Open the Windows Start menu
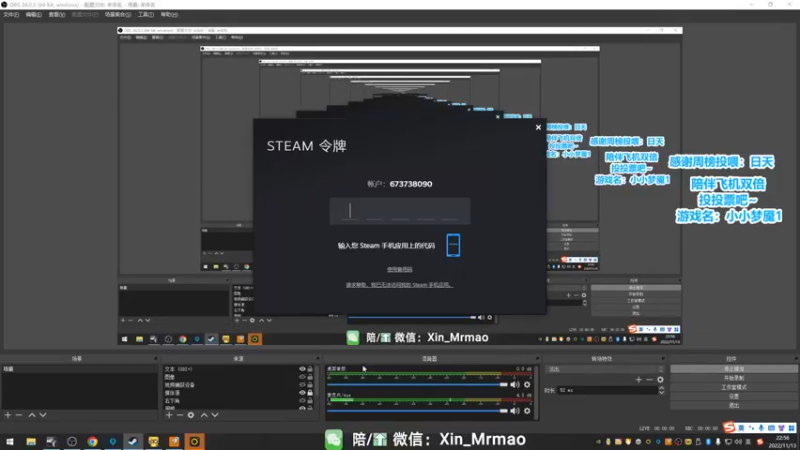Image resolution: width=800 pixels, height=450 pixels. coord(10,441)
